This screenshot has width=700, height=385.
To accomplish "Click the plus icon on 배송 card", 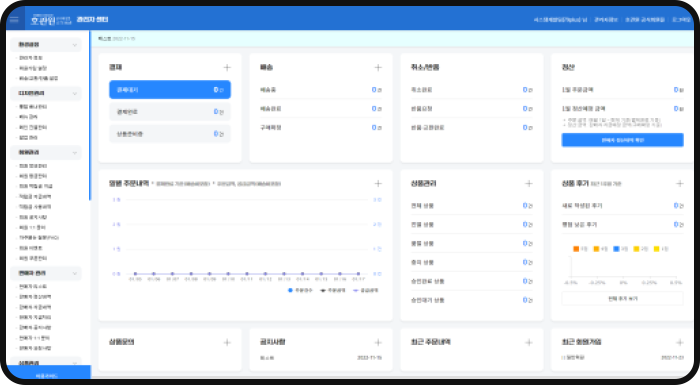I will pos(378,67).
